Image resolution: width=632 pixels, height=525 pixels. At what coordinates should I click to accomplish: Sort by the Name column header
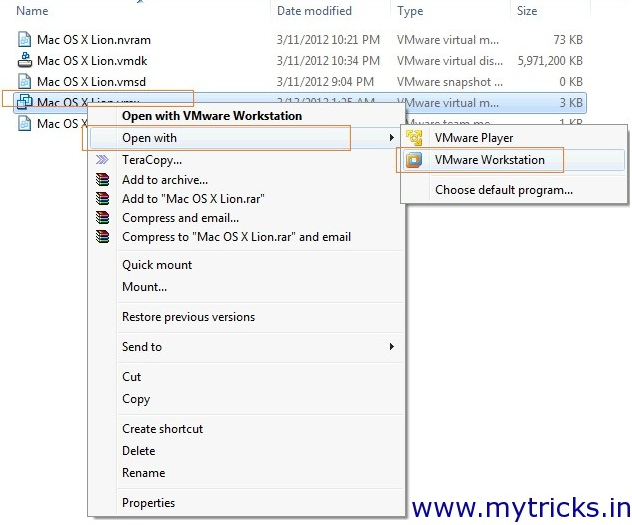point(32,11)
